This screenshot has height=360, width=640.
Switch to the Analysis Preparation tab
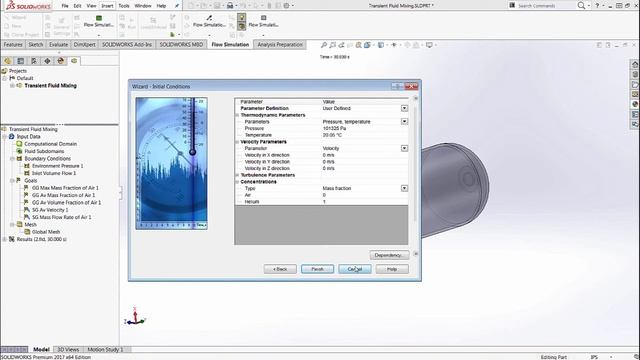(280, 44)
